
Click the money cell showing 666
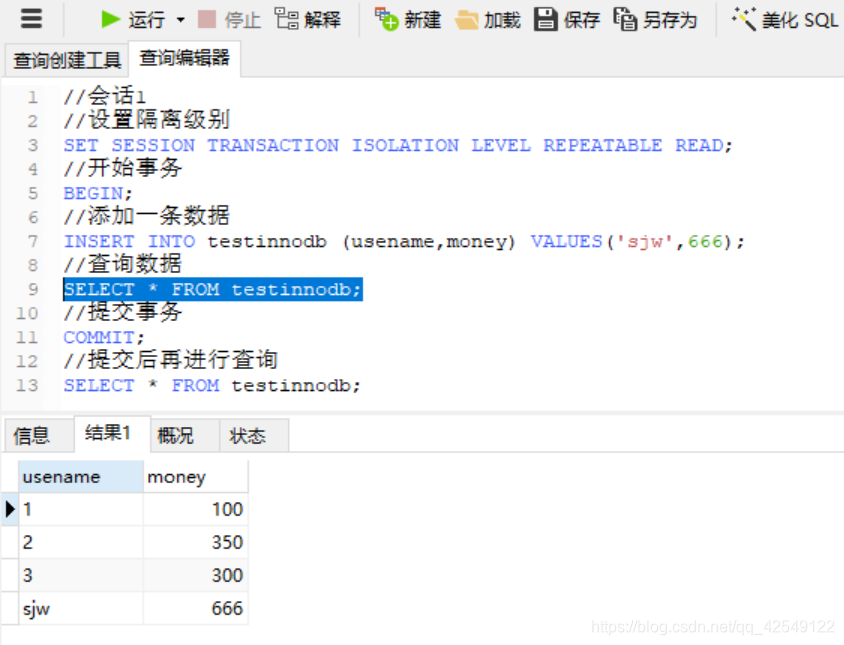point(195,608)
